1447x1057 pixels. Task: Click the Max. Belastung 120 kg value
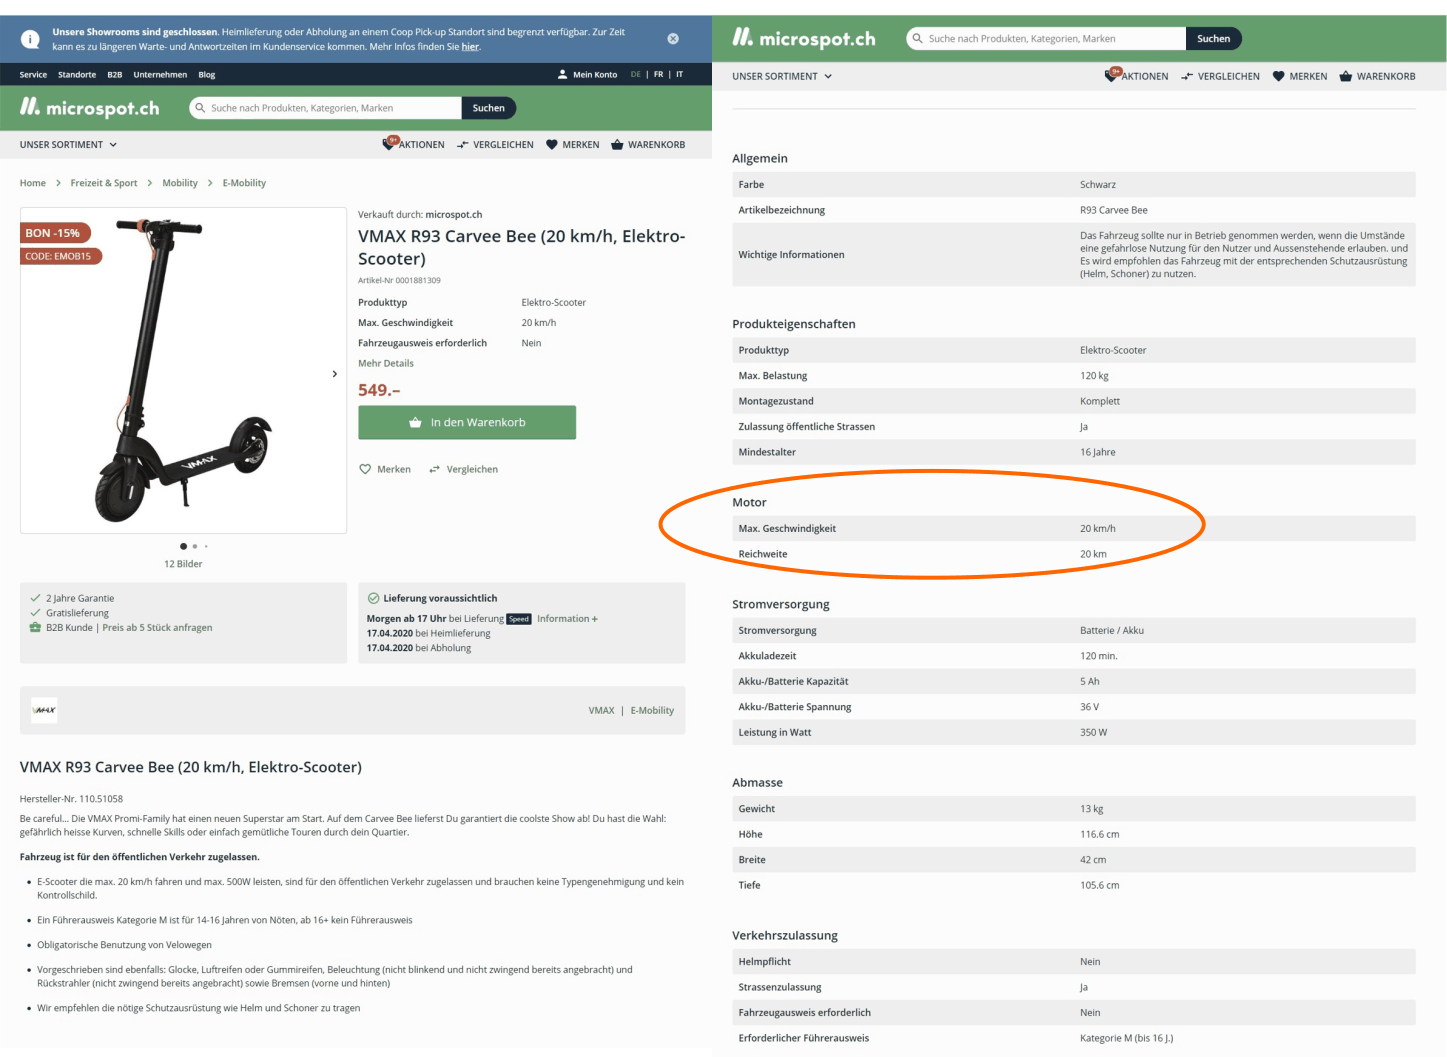[x=1094, y=376]
